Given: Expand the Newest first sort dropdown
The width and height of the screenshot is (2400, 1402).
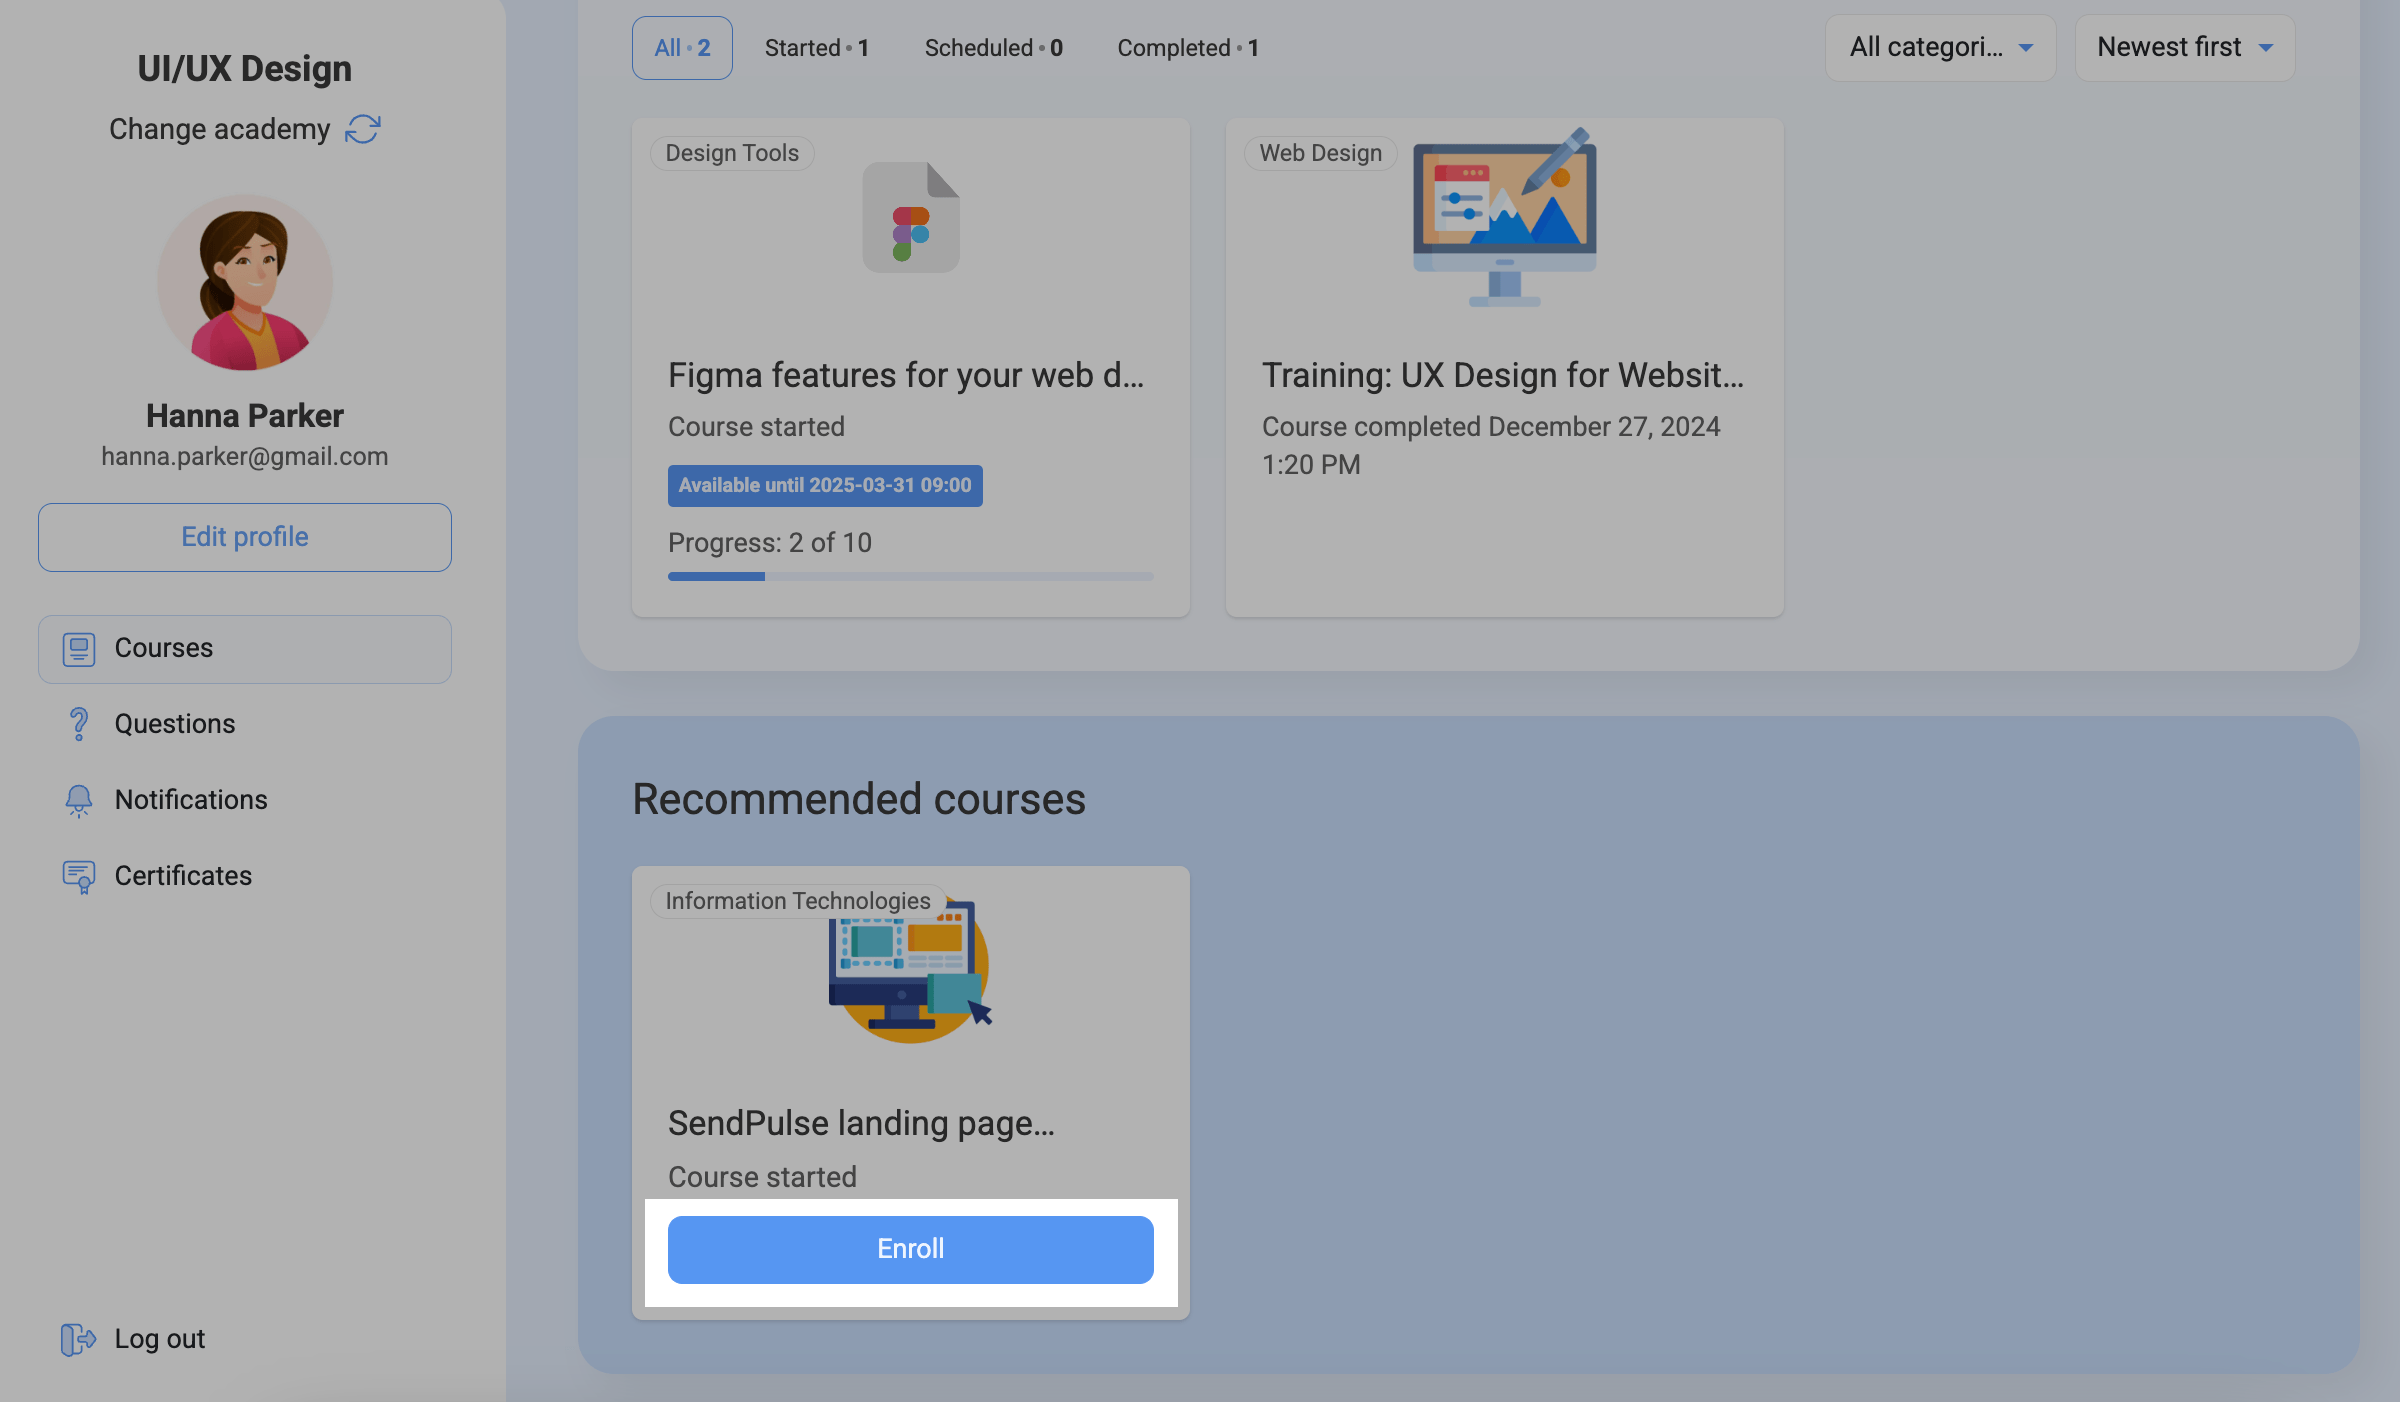Looking at the screenshot, I should pos(2184,47).
